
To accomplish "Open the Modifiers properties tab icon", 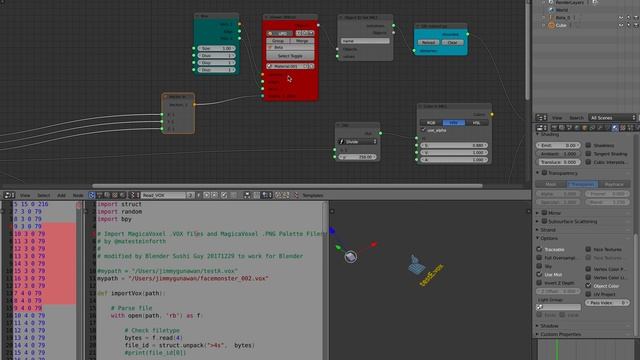I will pos(600,128).
